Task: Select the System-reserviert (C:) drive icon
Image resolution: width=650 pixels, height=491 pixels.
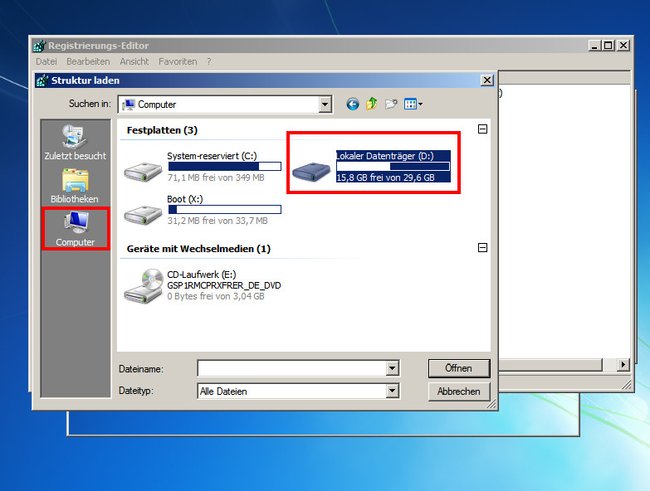Action: click(x=143, y=171)
